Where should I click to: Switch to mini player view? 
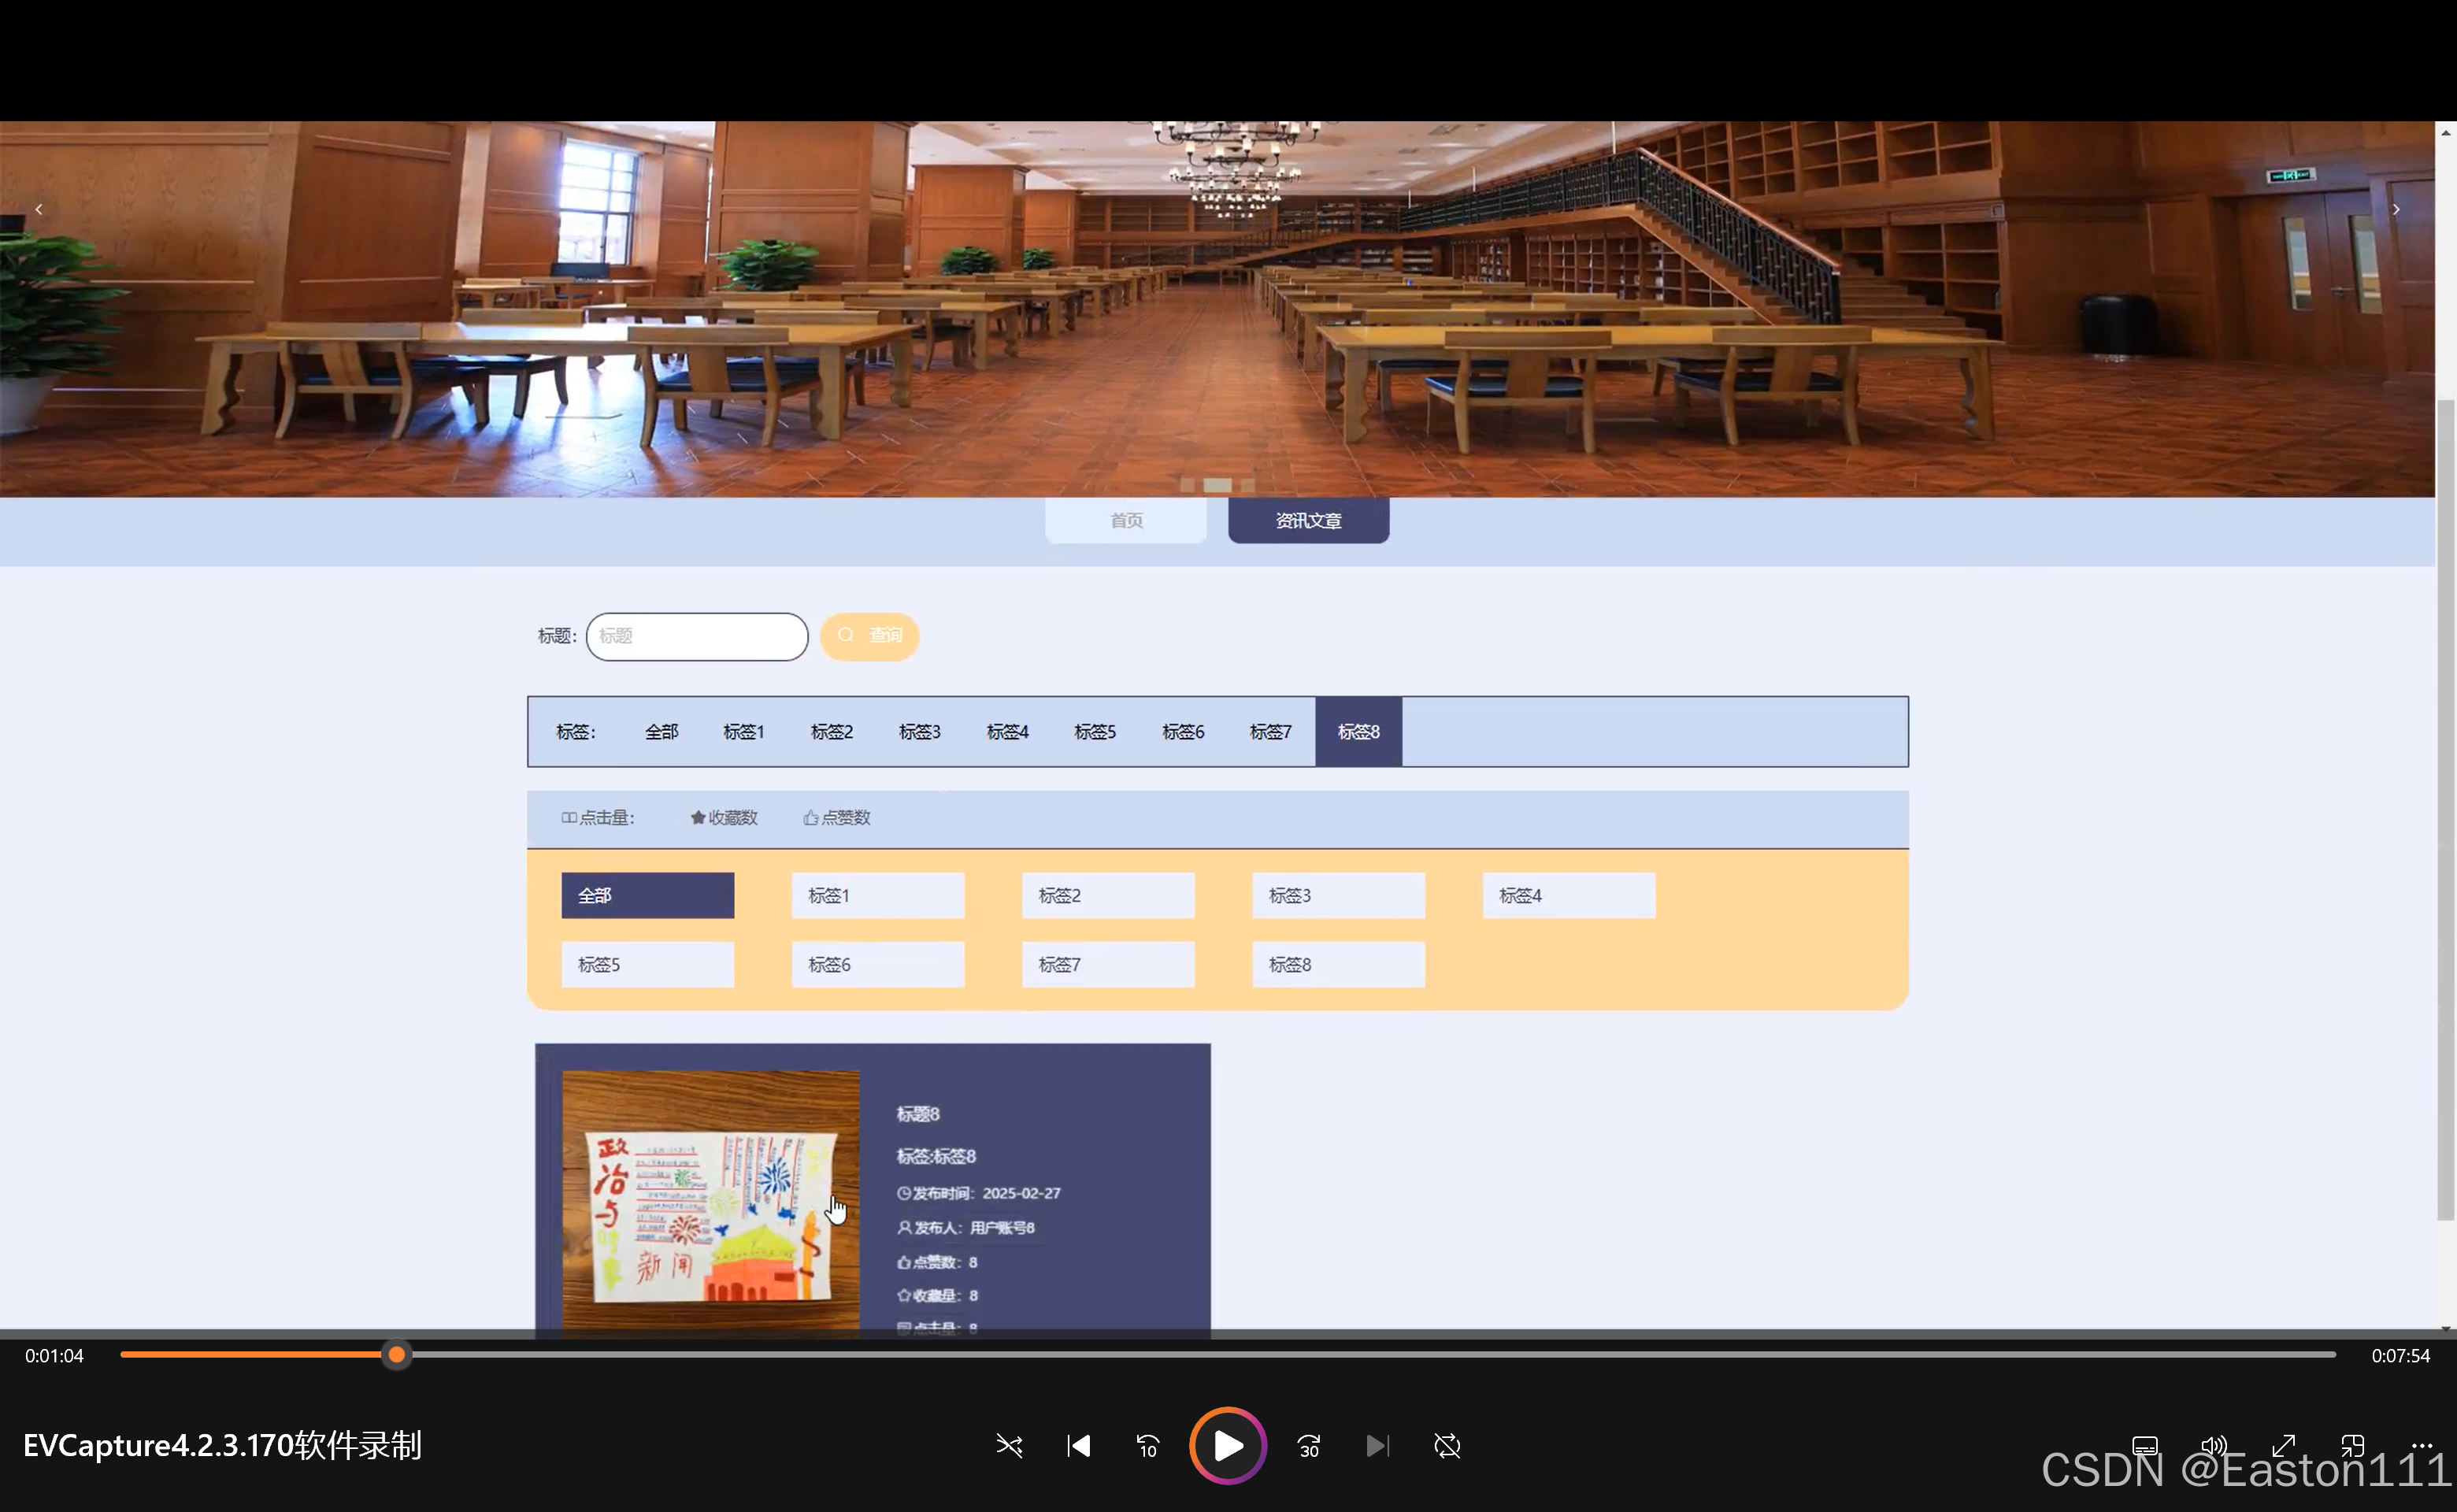tap(2352, 1446)
